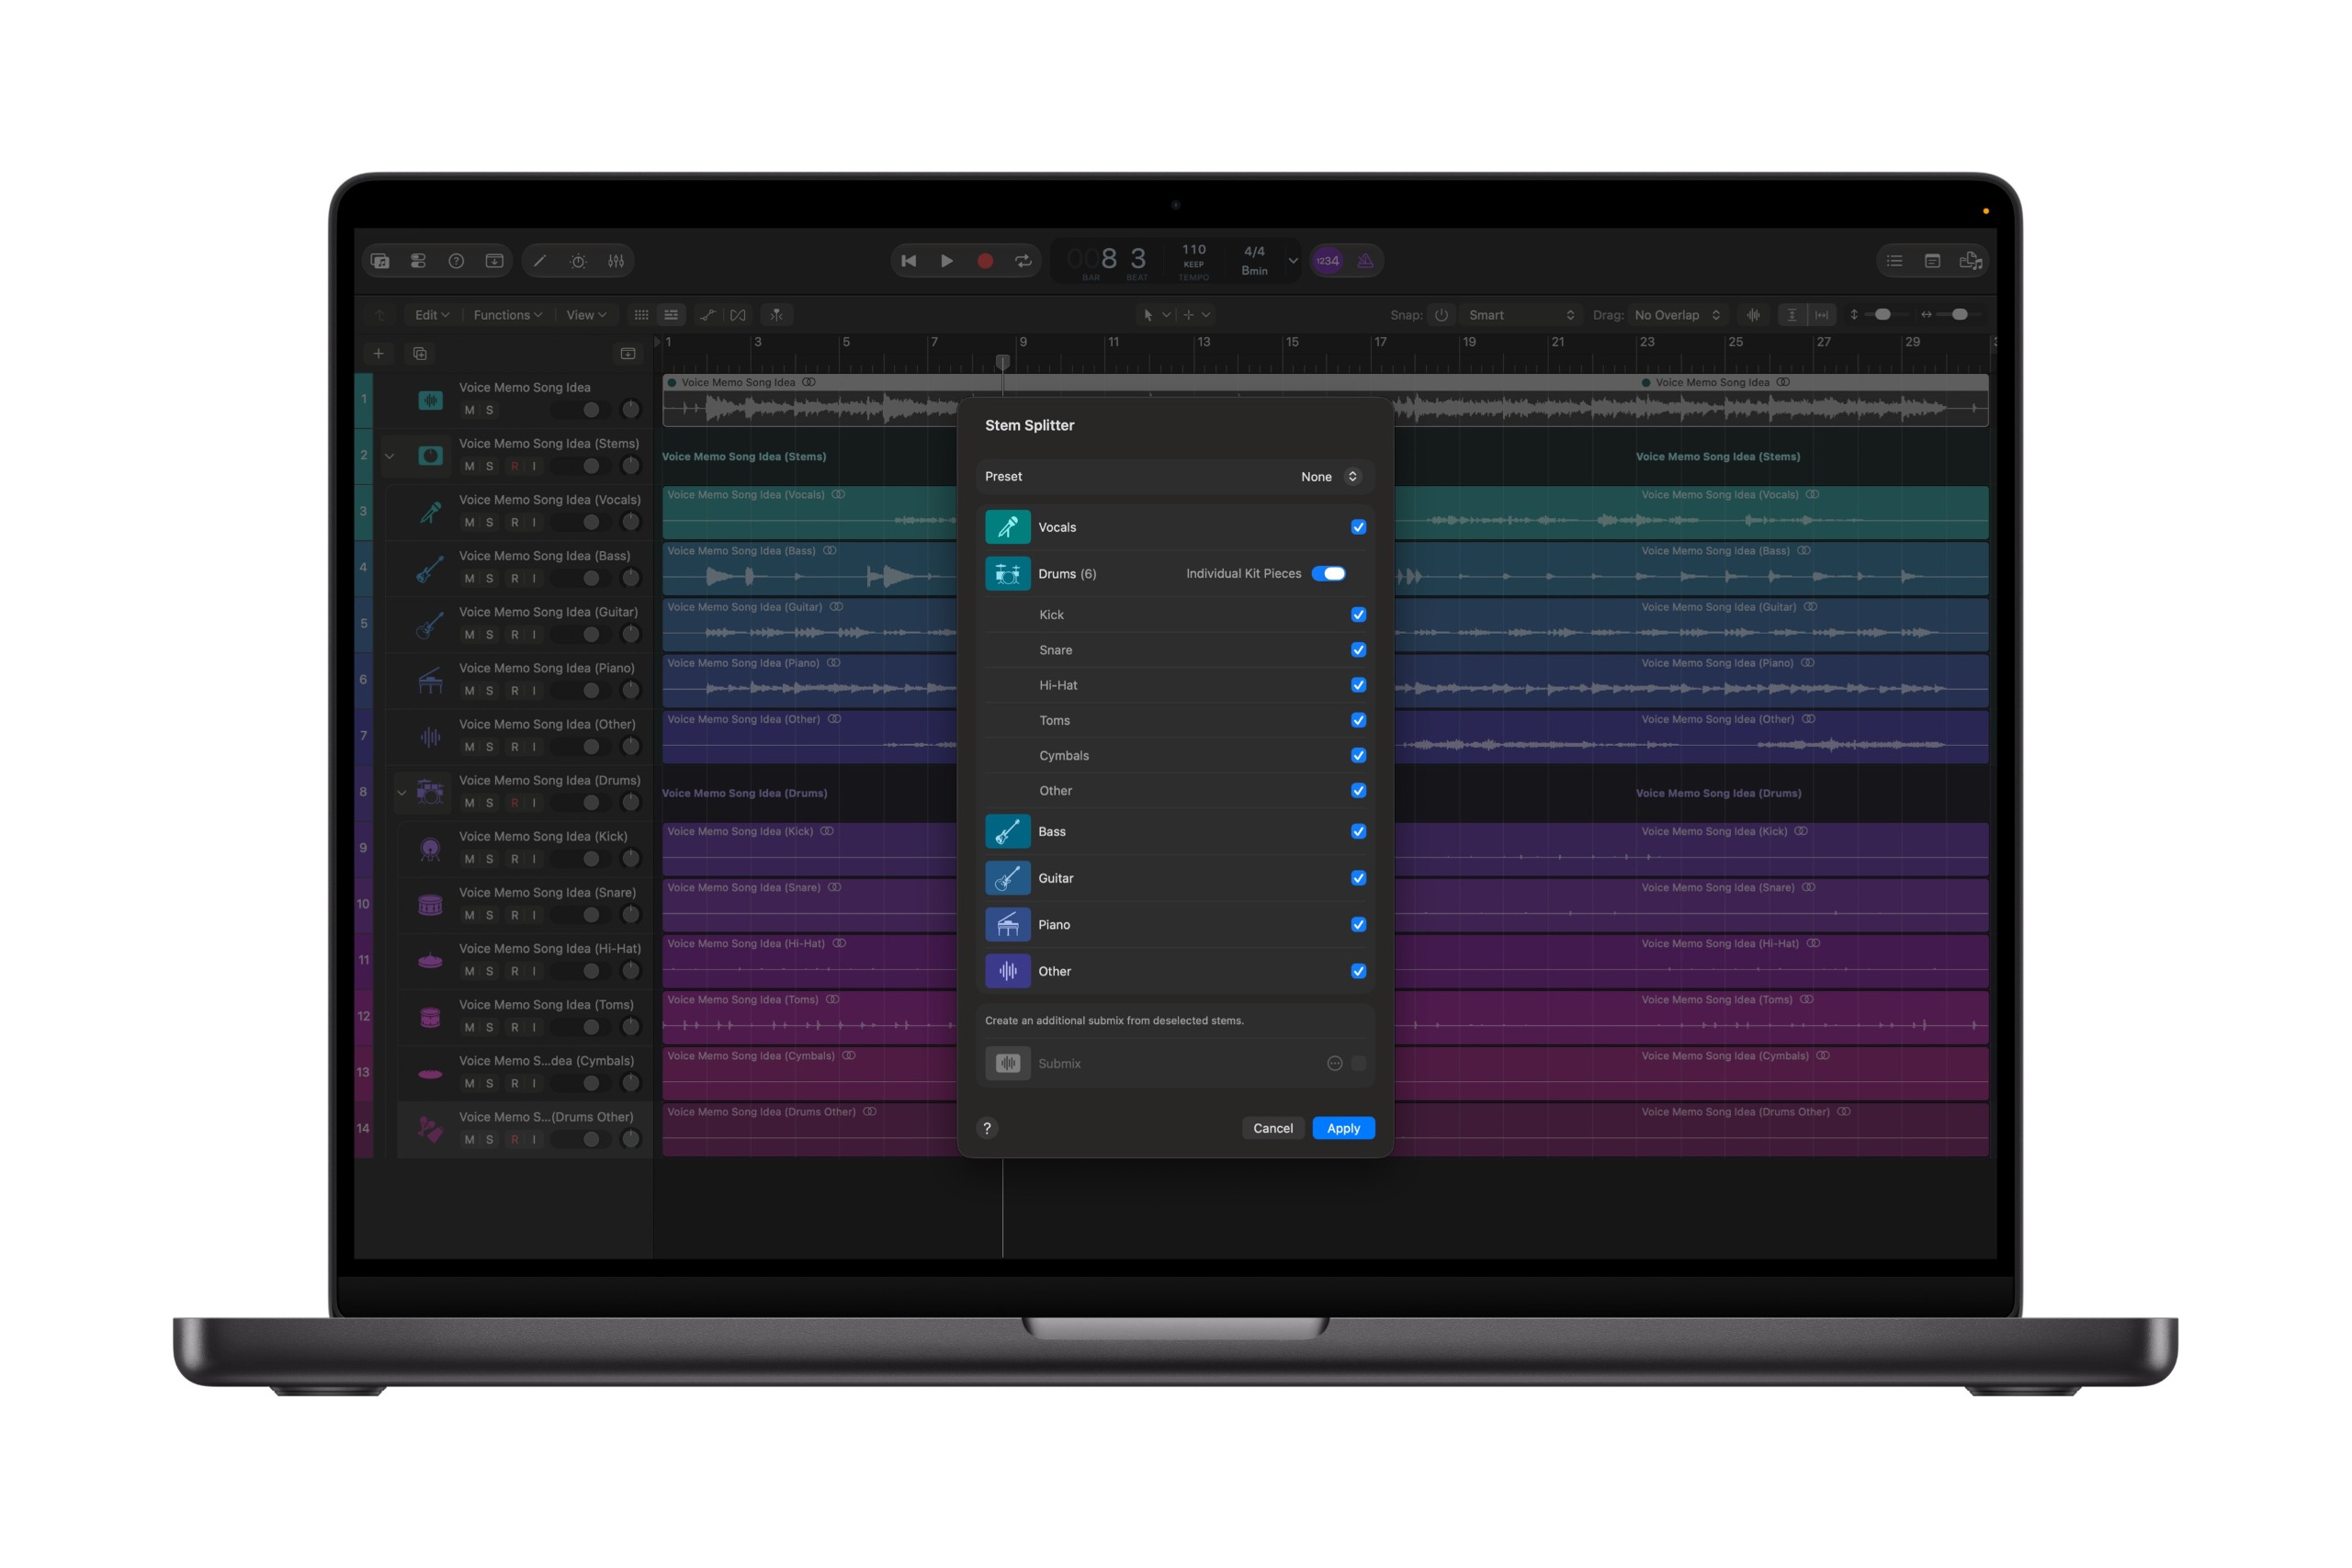Screen dimensions: 2352x1568
Task: Uncheck the Snare checkbox
Action: pos(1358,650)
